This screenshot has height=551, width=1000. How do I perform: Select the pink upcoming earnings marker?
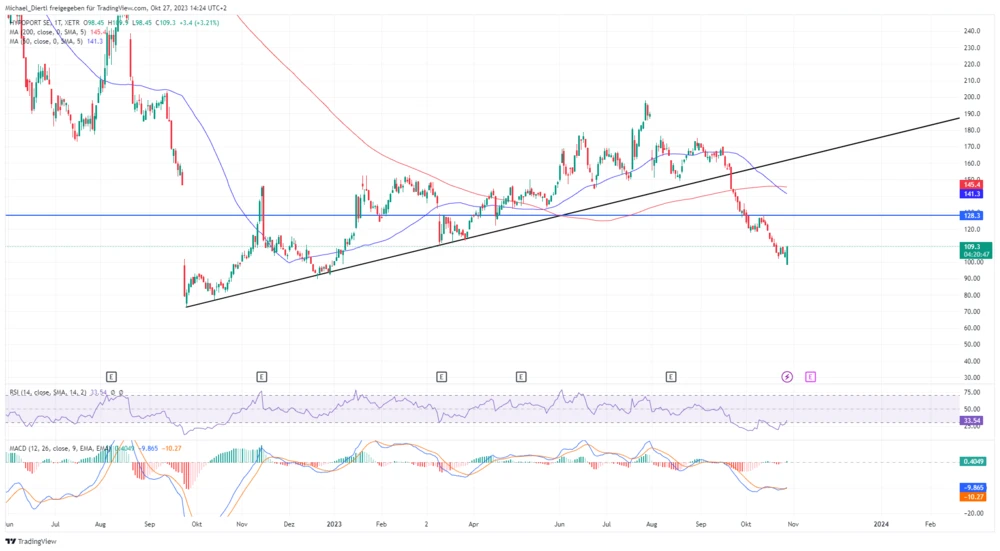[810, 376]
